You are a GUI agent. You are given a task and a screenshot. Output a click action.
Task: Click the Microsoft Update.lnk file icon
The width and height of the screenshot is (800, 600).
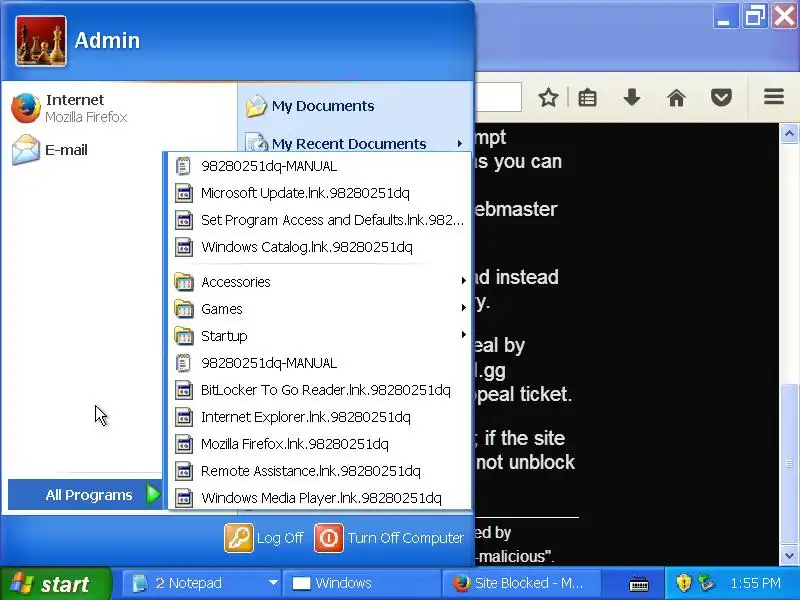[184, 193]
